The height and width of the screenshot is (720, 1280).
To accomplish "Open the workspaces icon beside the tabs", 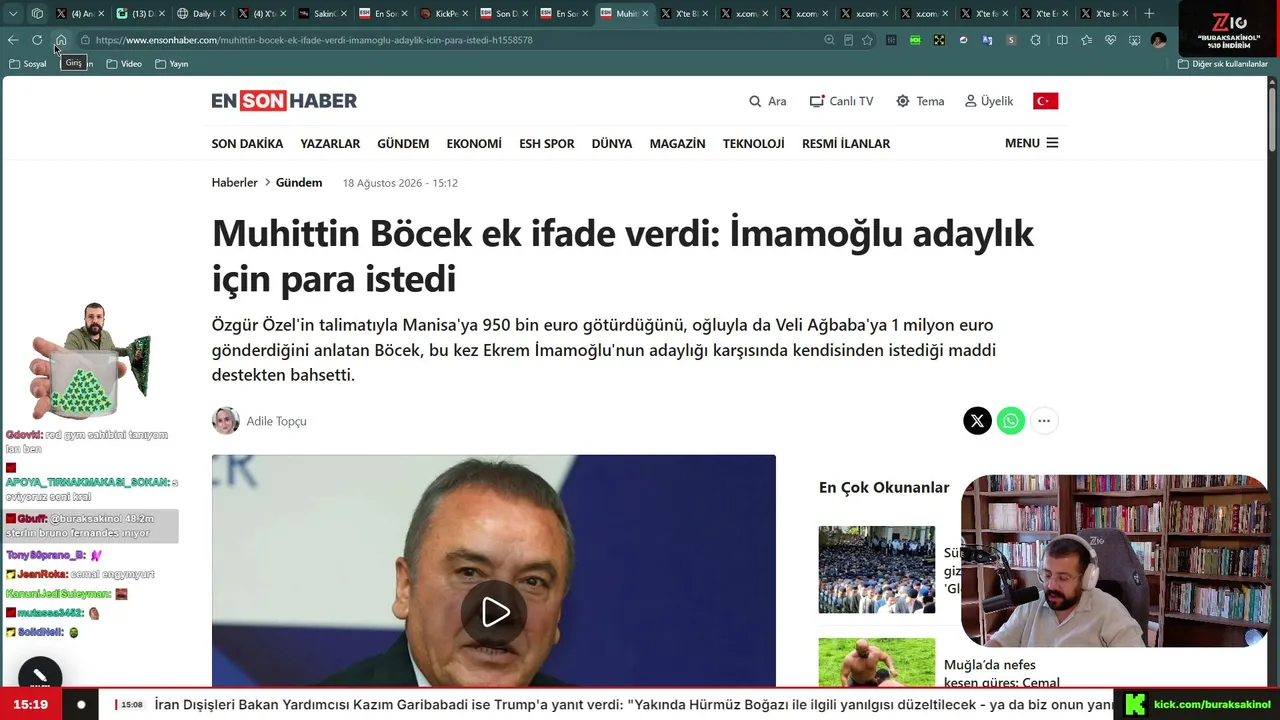I will coord(37,14).
